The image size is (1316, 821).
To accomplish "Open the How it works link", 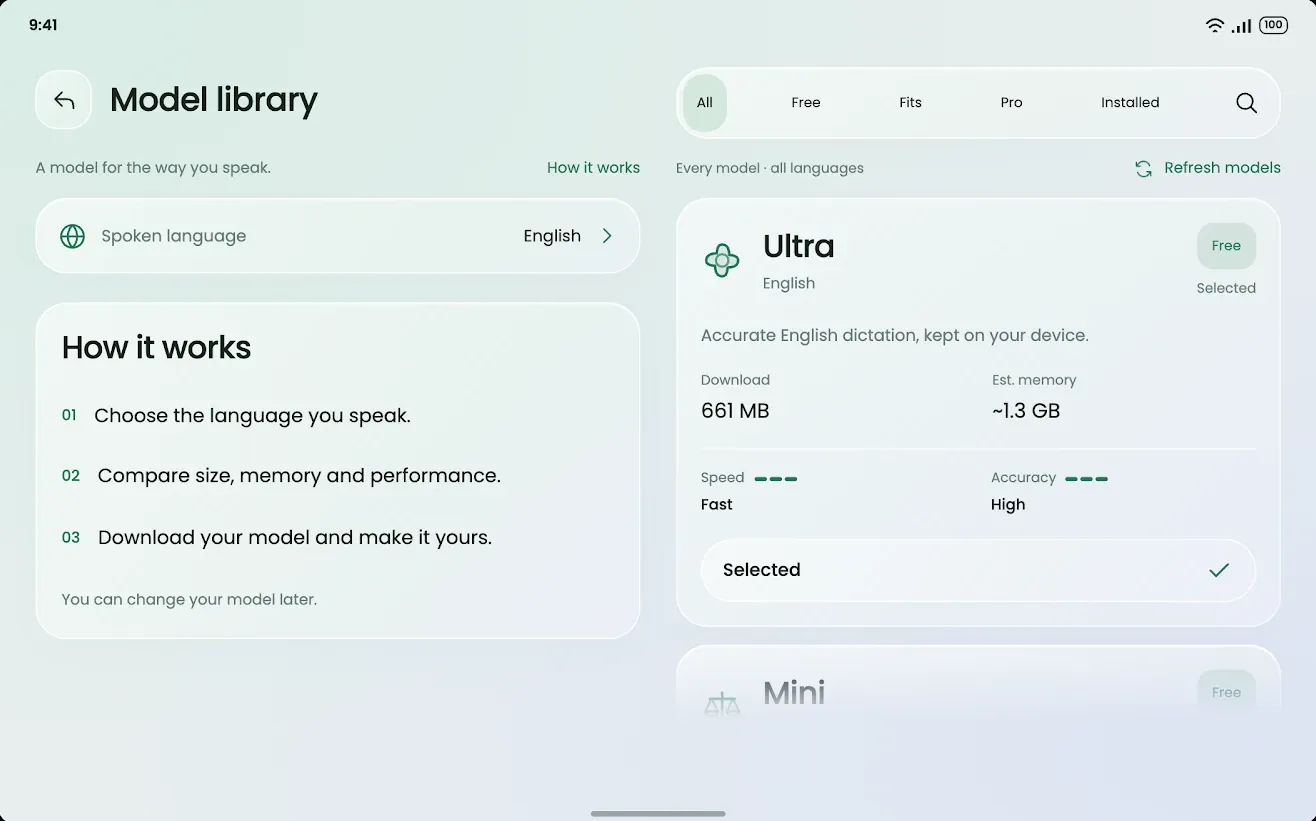I will (x=593, y=168).
